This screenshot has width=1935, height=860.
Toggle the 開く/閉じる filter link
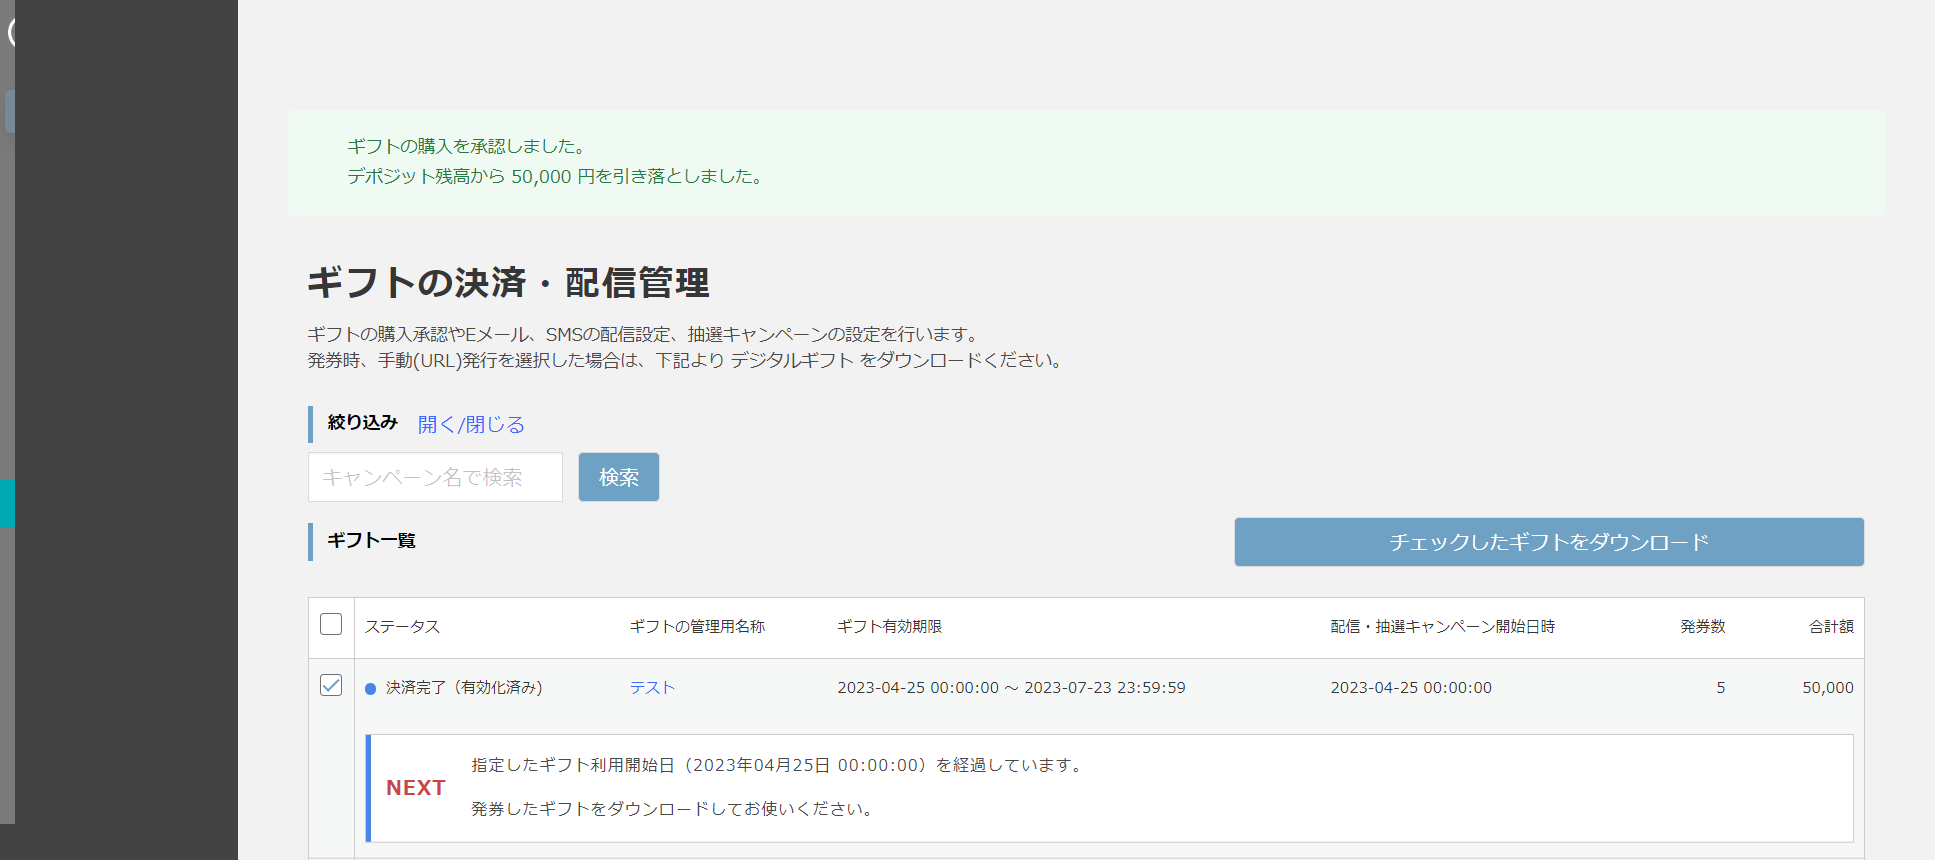[x=471, y=424]
